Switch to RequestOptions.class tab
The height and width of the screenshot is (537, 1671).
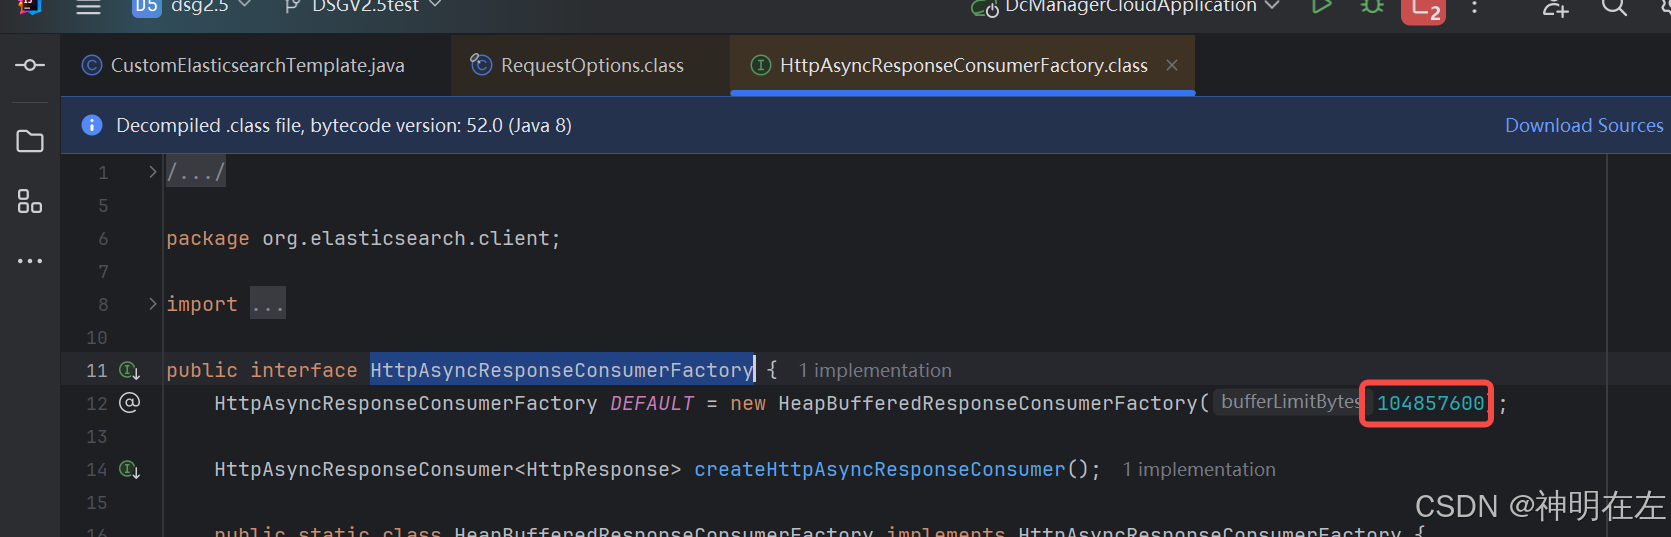pyautogui.click(x=591, y=65)
